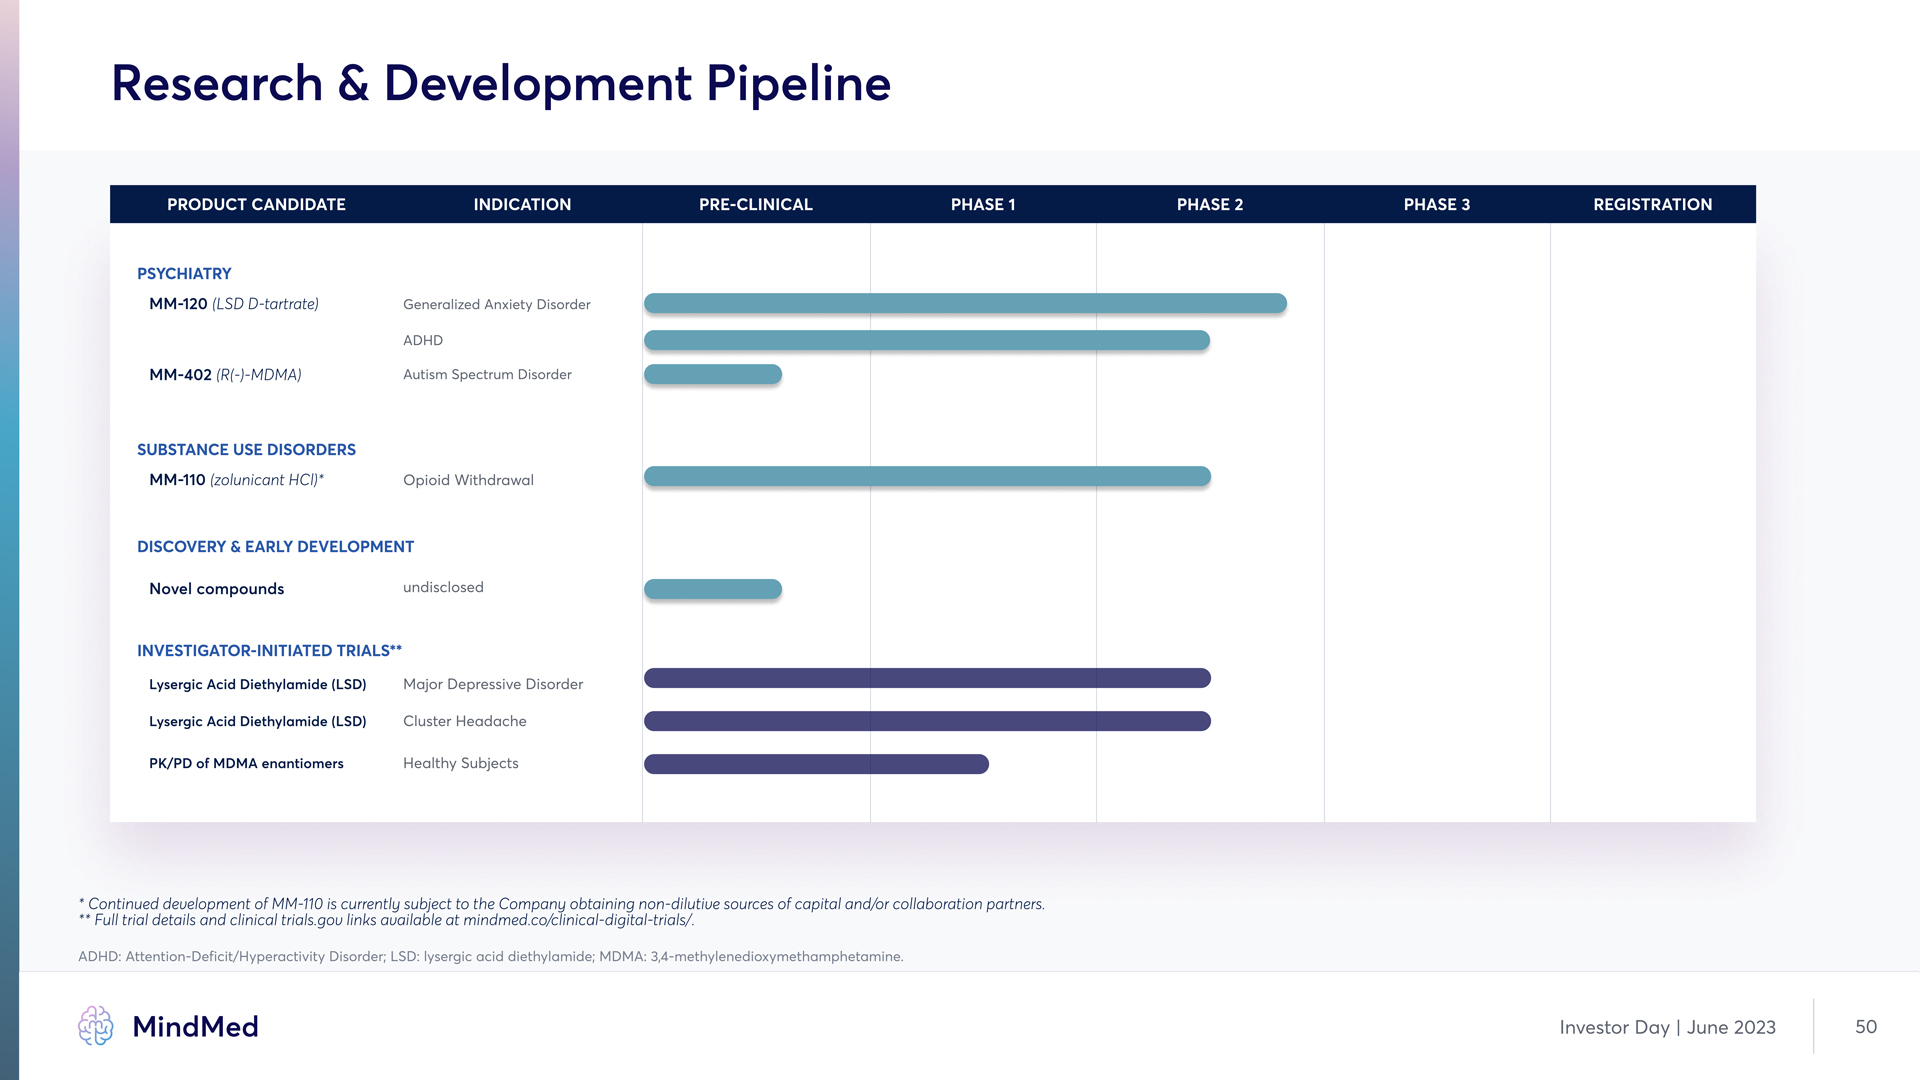Click the Investigator-Initiated Trials heading
The image size is (1920, 1080).
269,651
